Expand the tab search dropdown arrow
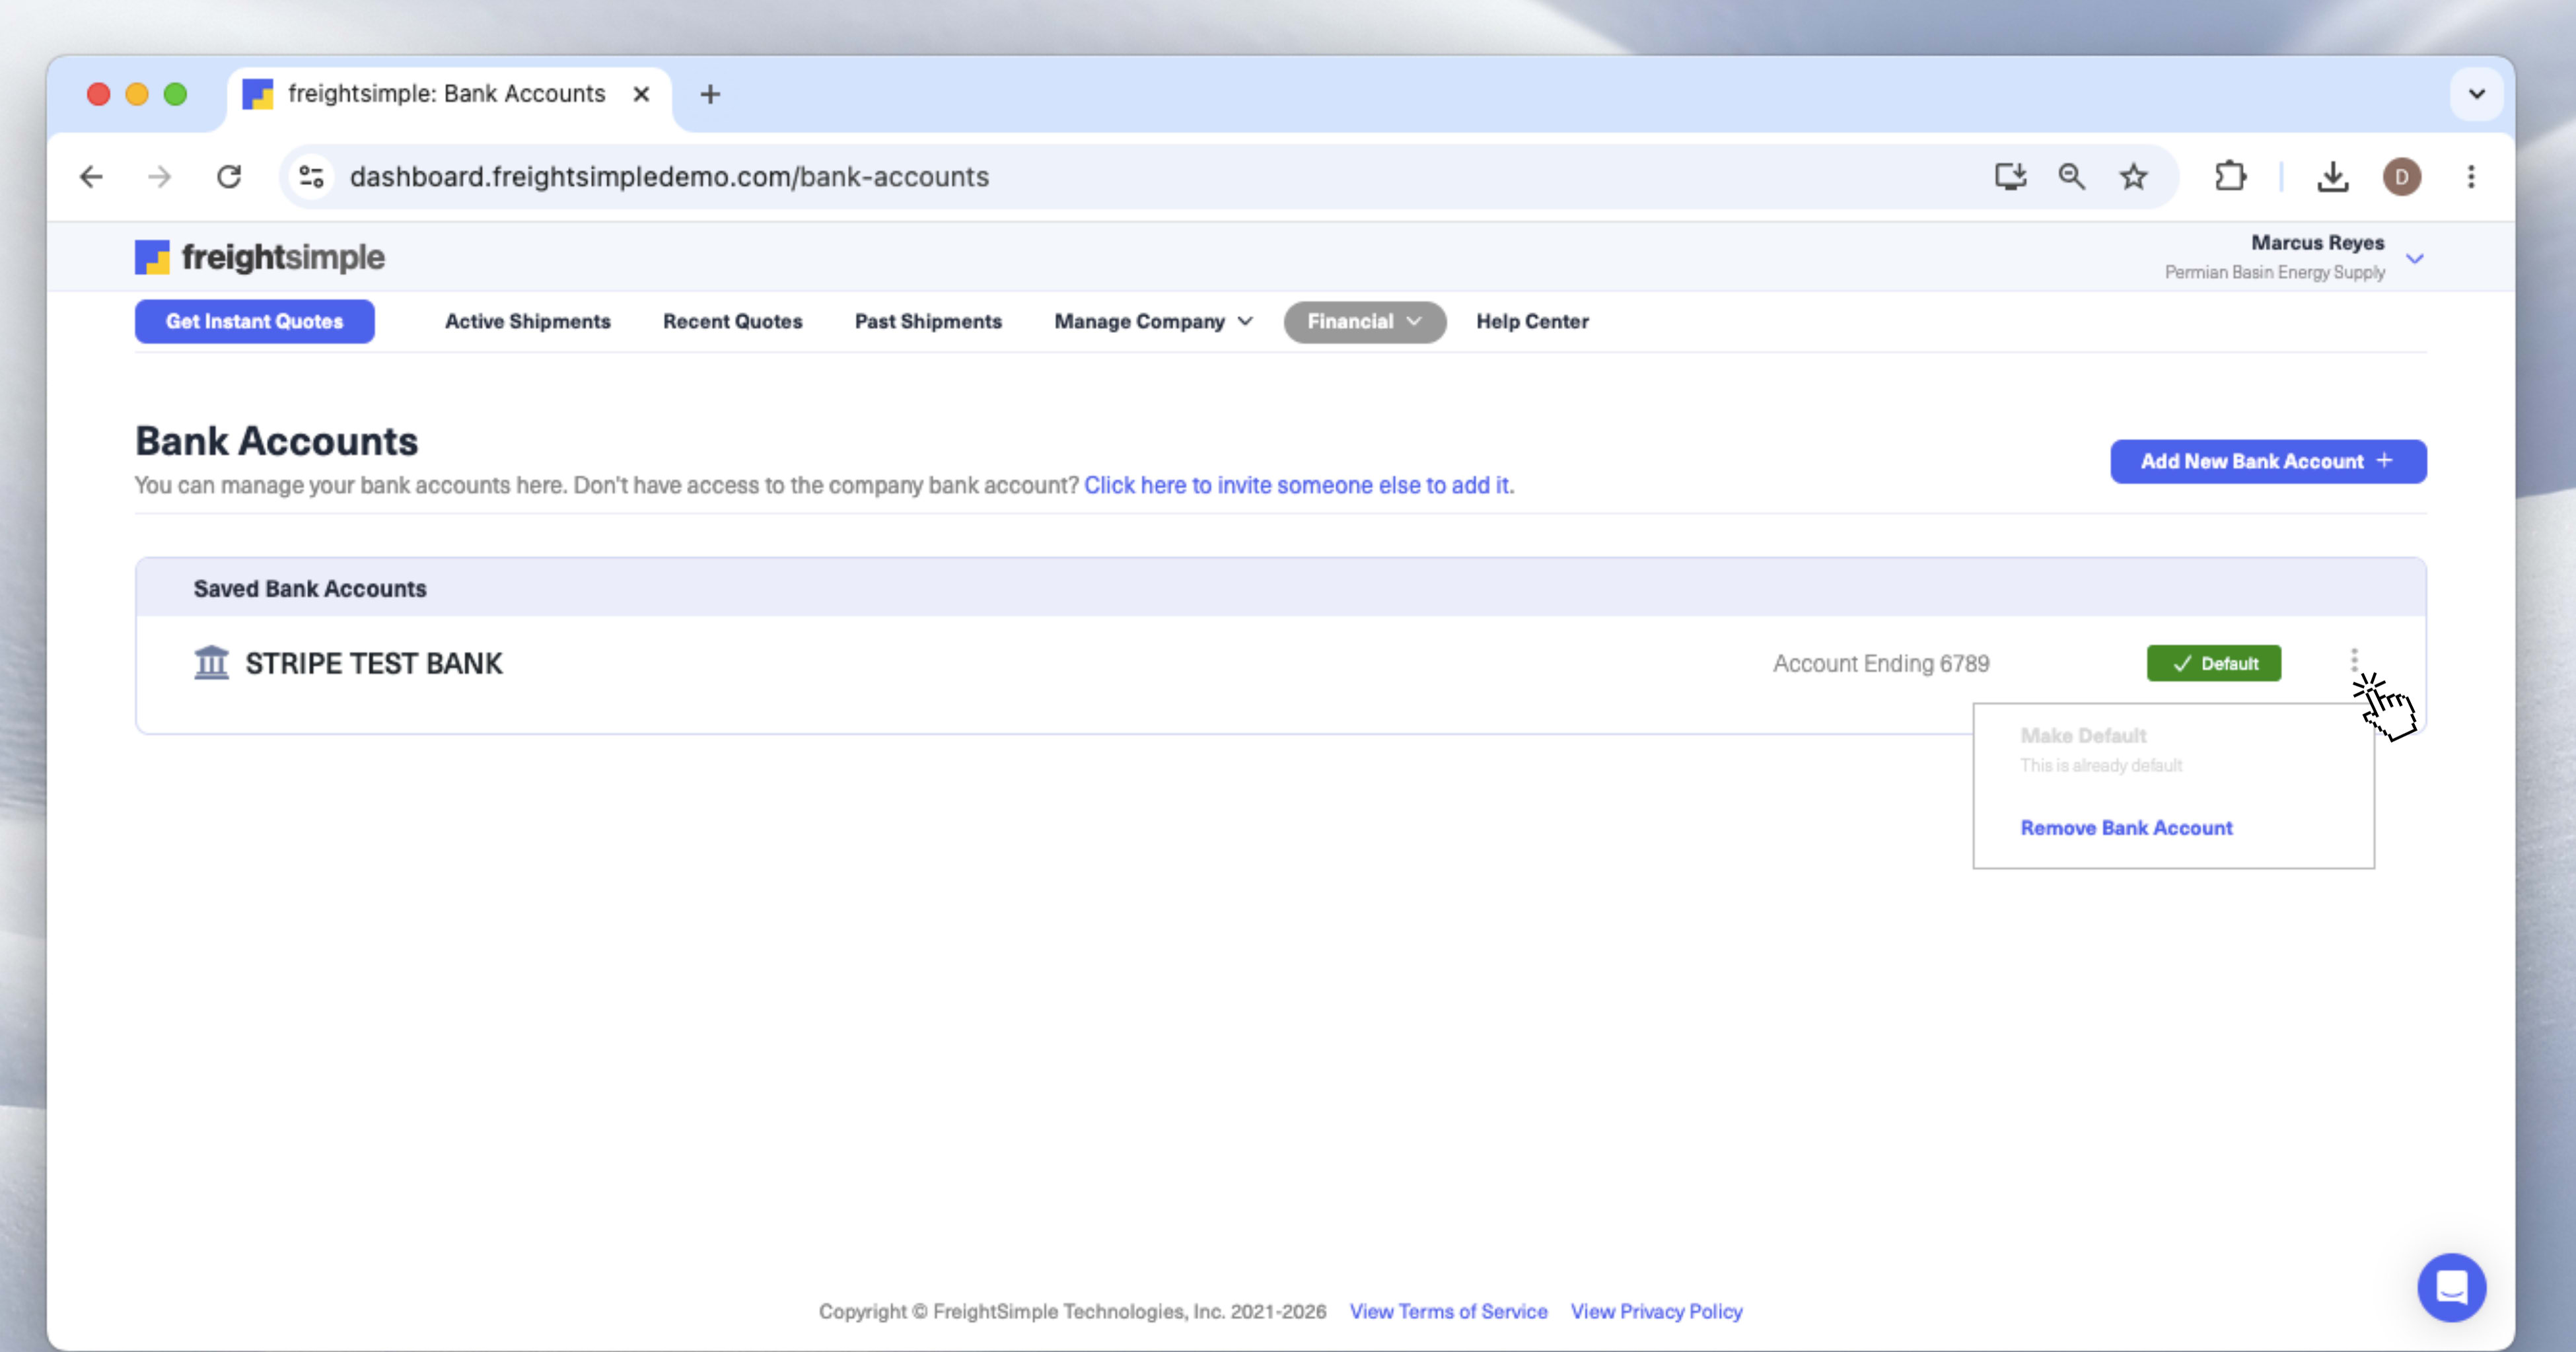 [2476, 94]
